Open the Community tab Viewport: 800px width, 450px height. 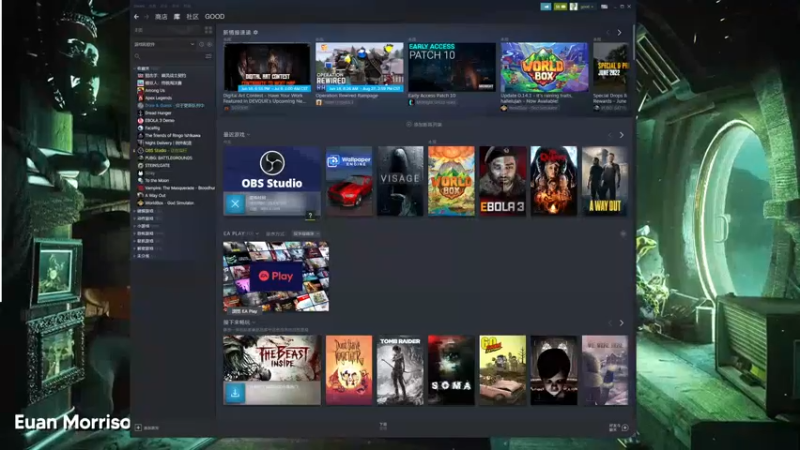pos(192,17)
